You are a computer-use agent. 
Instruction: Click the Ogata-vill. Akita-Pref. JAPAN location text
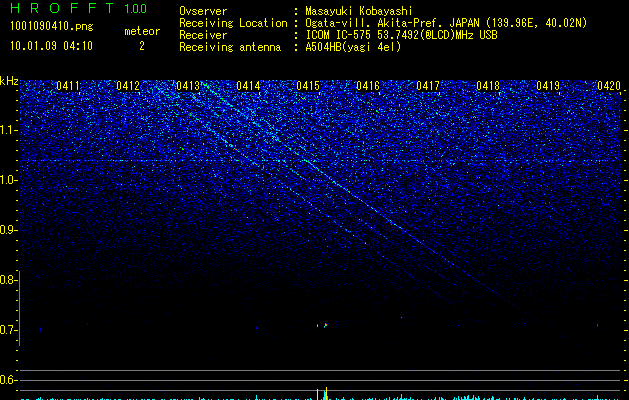pos(446,23)
